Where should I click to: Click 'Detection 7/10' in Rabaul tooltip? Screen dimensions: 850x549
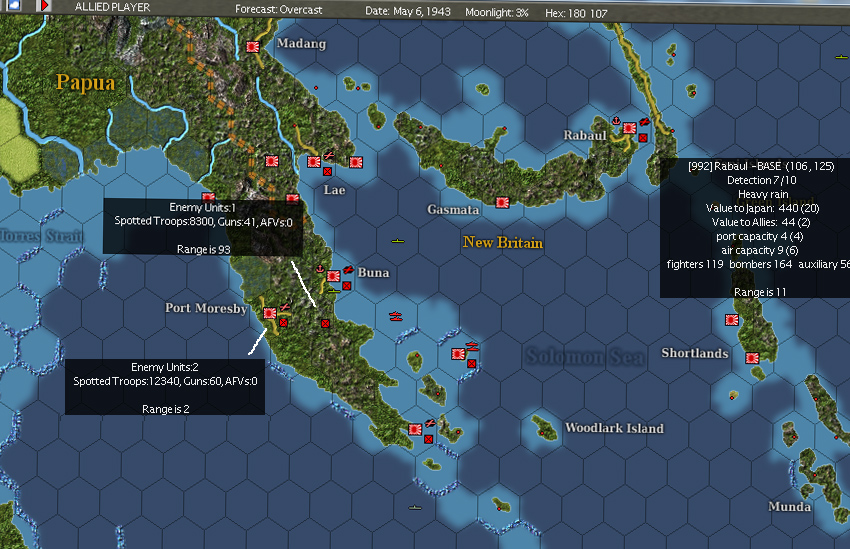[762, 180]
